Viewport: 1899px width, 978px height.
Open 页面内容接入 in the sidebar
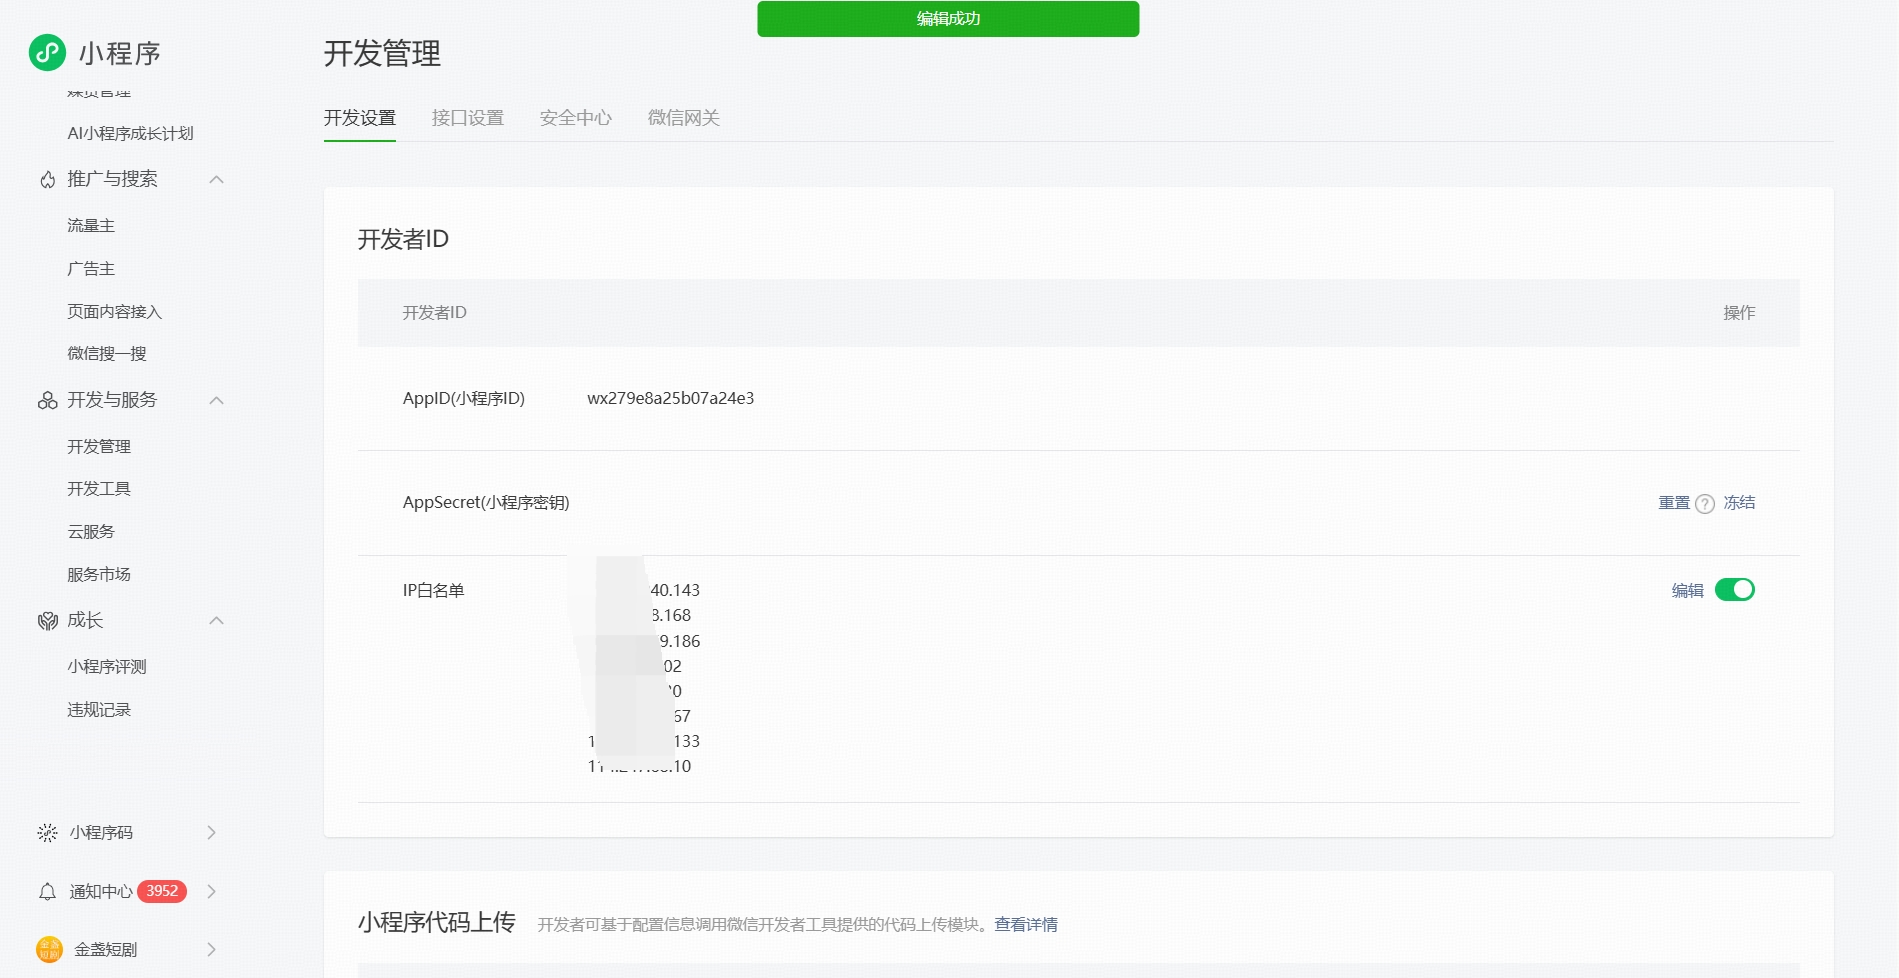tap(114, 312)
